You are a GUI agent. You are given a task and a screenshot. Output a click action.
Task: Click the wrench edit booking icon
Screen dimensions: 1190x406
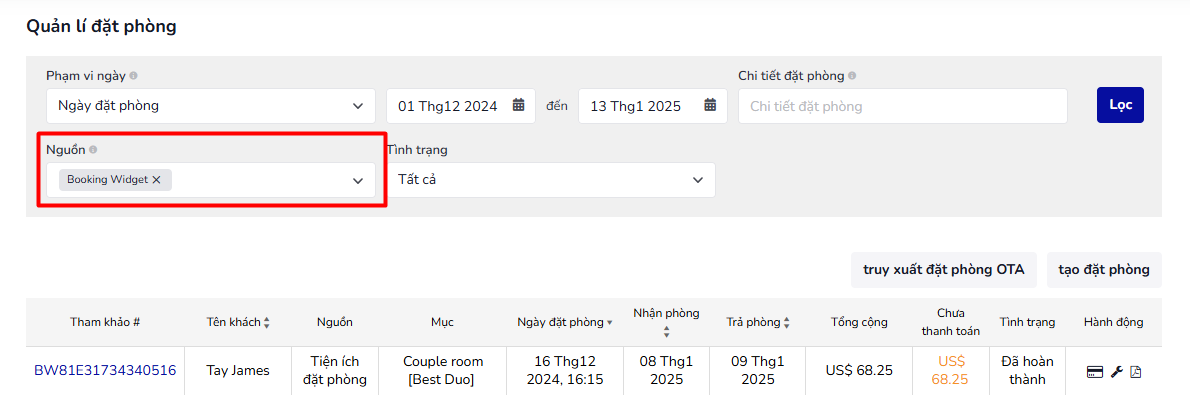click(1117, 372)
